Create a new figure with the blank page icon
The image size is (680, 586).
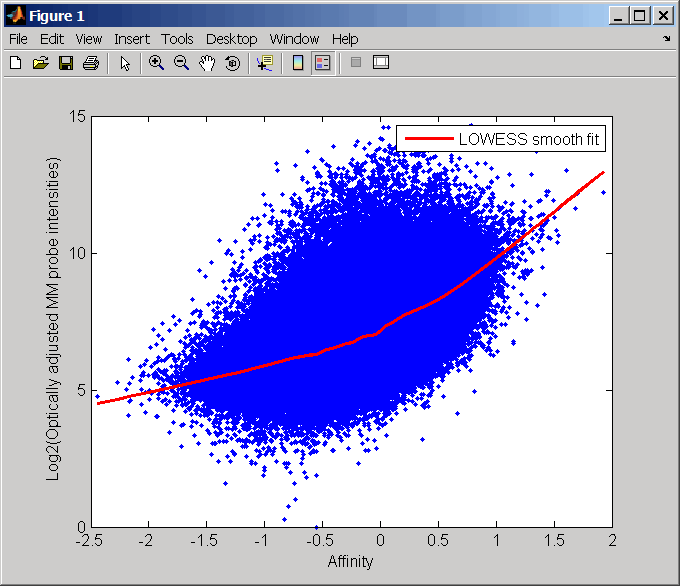(16, 63)
